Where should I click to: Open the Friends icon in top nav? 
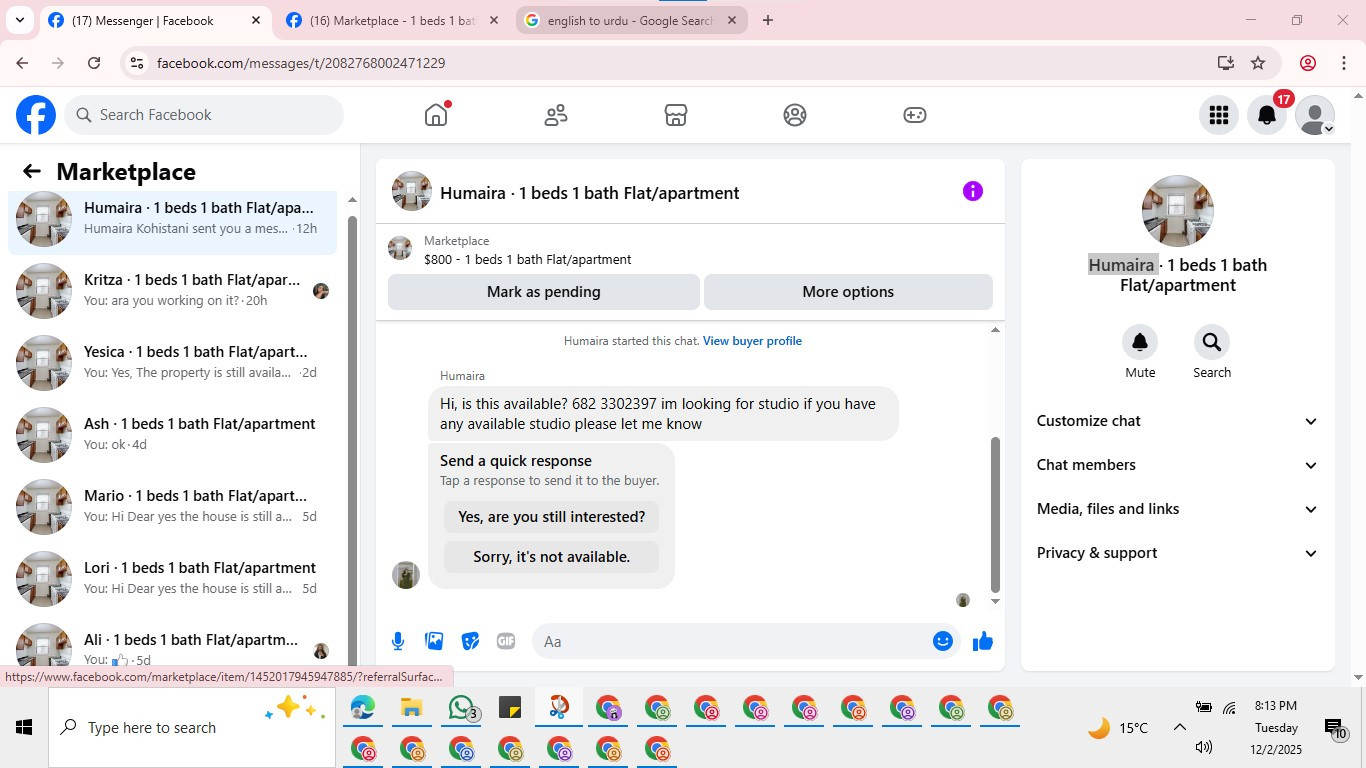tap(556, 115)
